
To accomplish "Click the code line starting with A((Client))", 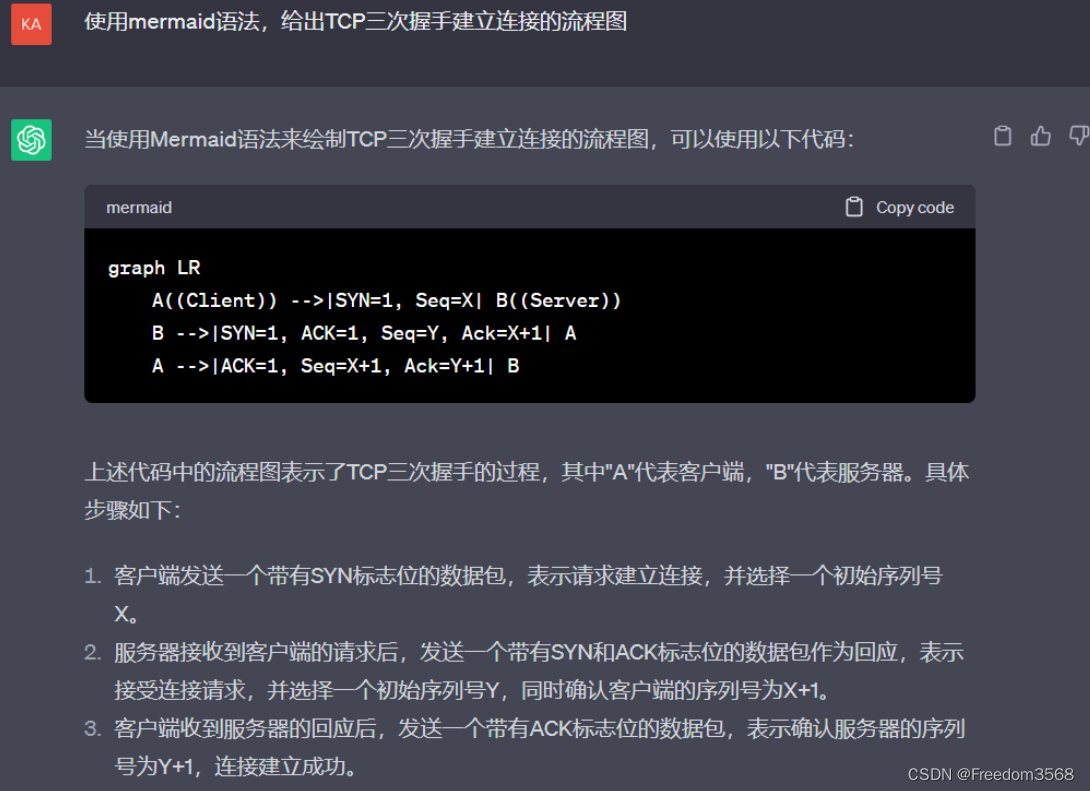I will (x=386, y=300).
